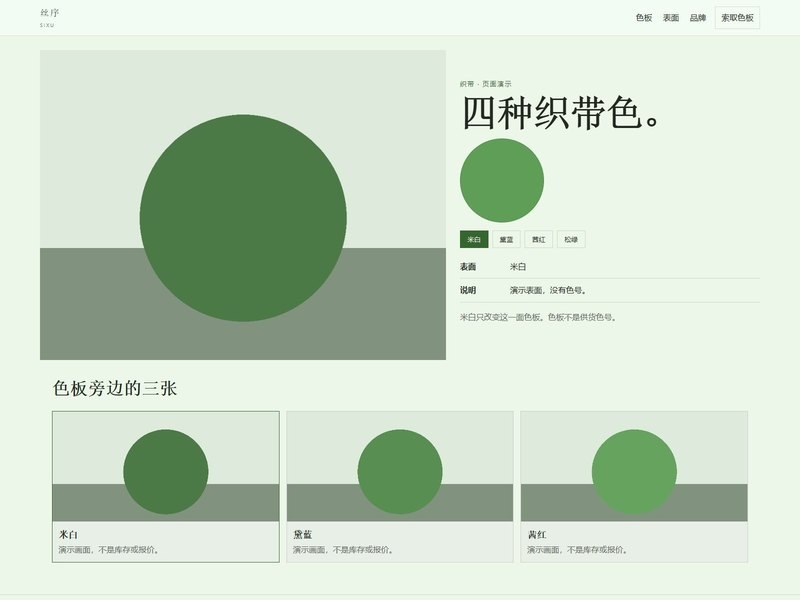Click the 织带 · 页面演示 eyebrow text
This screenshot has width=800, height=600.
tap(485, 84)
